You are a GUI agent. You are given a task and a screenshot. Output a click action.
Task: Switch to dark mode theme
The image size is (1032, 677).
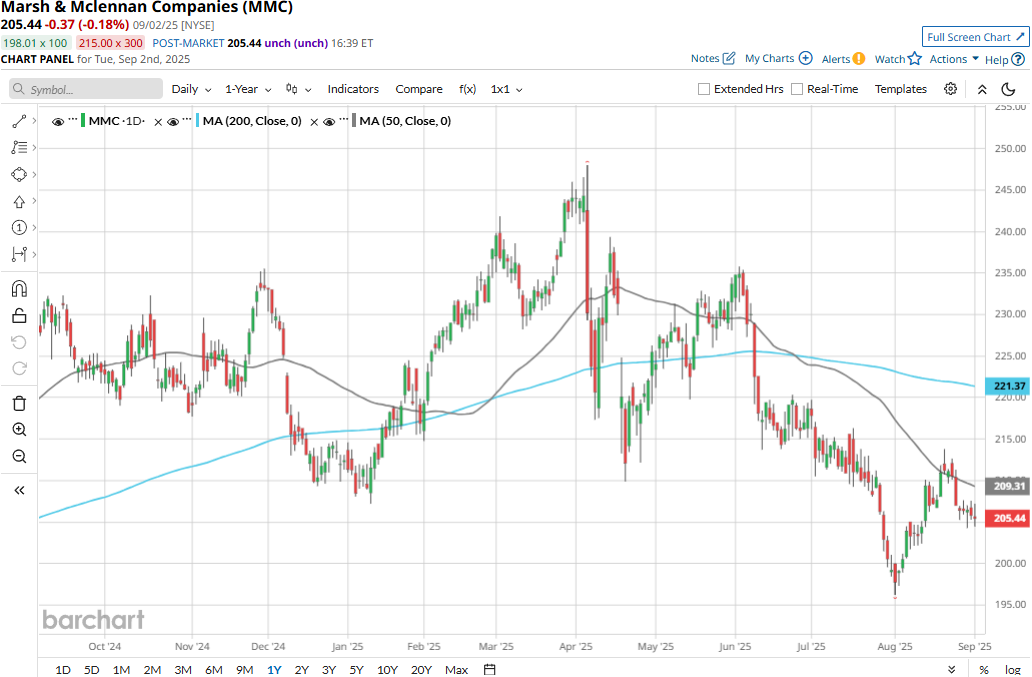[1008, 89]
